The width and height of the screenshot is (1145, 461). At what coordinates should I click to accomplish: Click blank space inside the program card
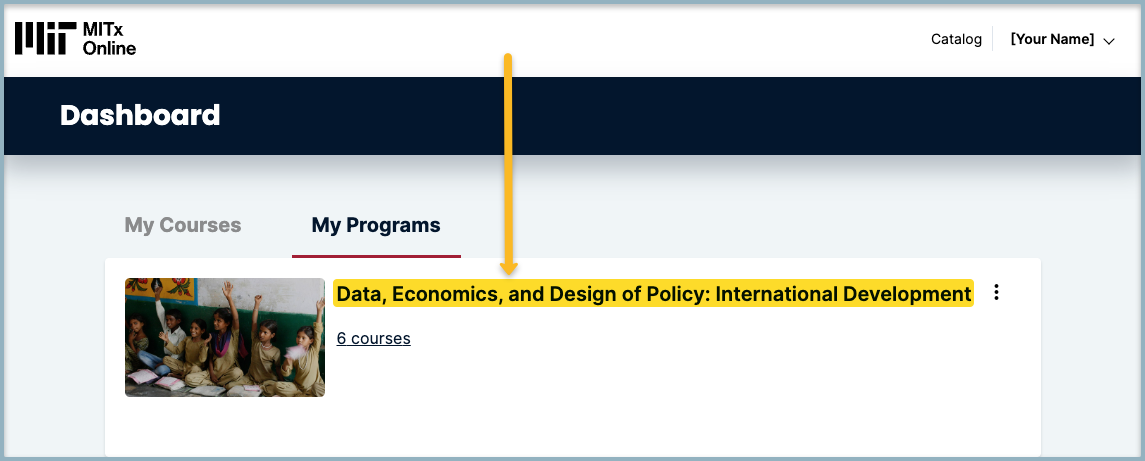[700, 400]
